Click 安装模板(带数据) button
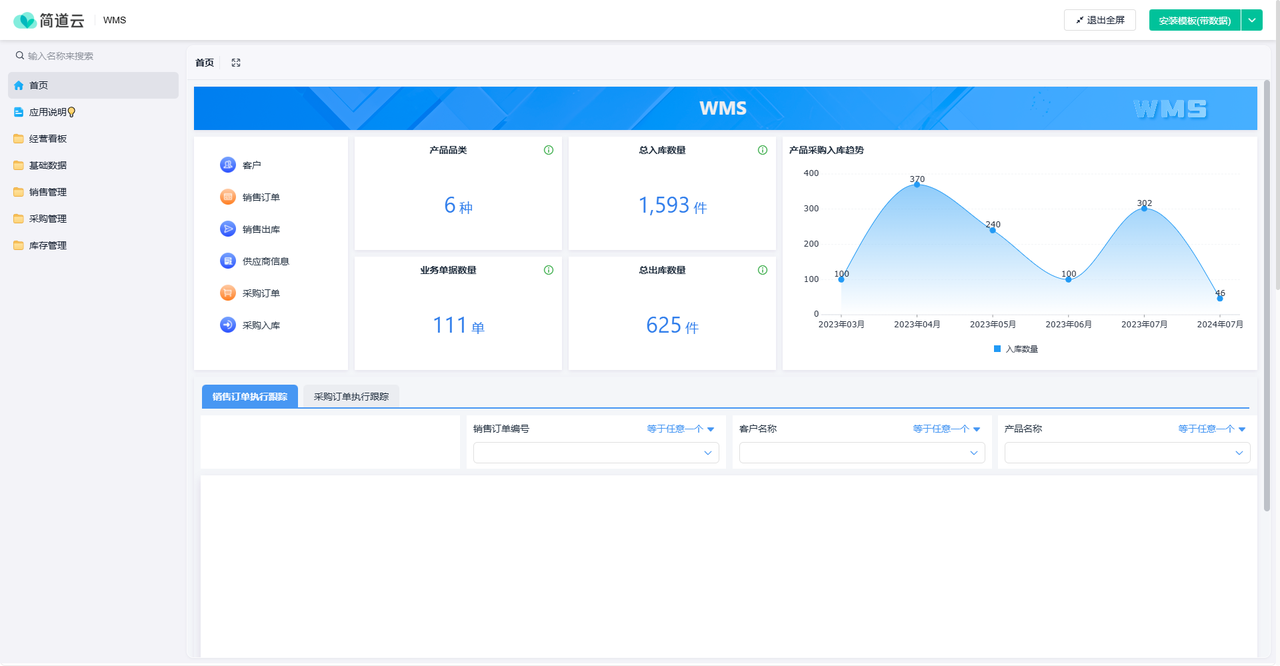This screenshot has width=1280, height=666. click(1195, 20)
